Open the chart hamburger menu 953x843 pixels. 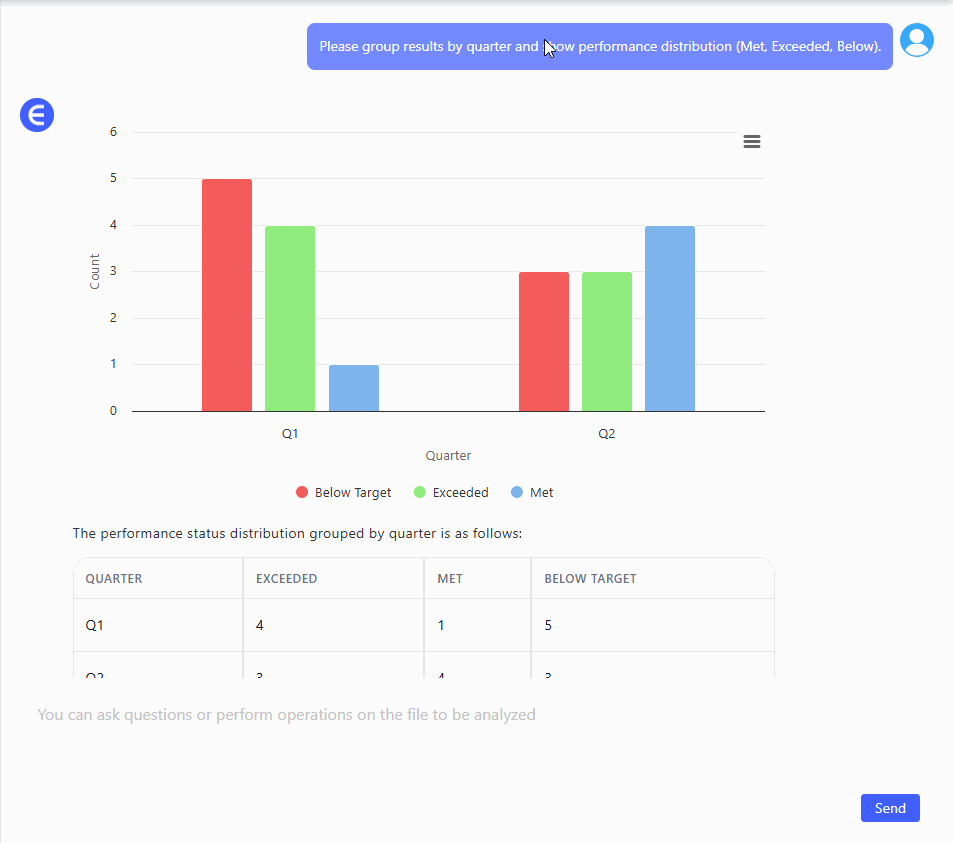[752, 142]
